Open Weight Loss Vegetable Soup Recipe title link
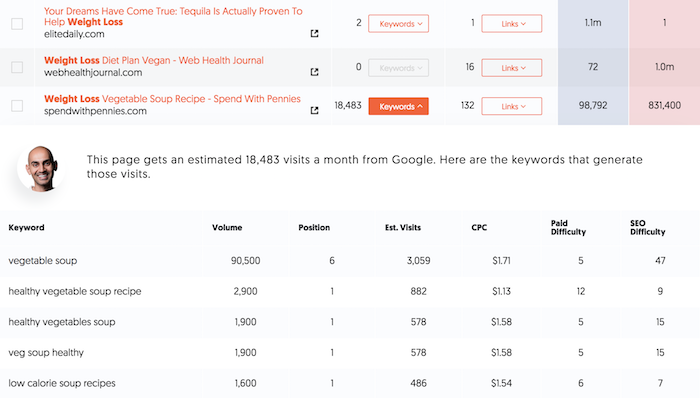 click(x=172, y=99)
